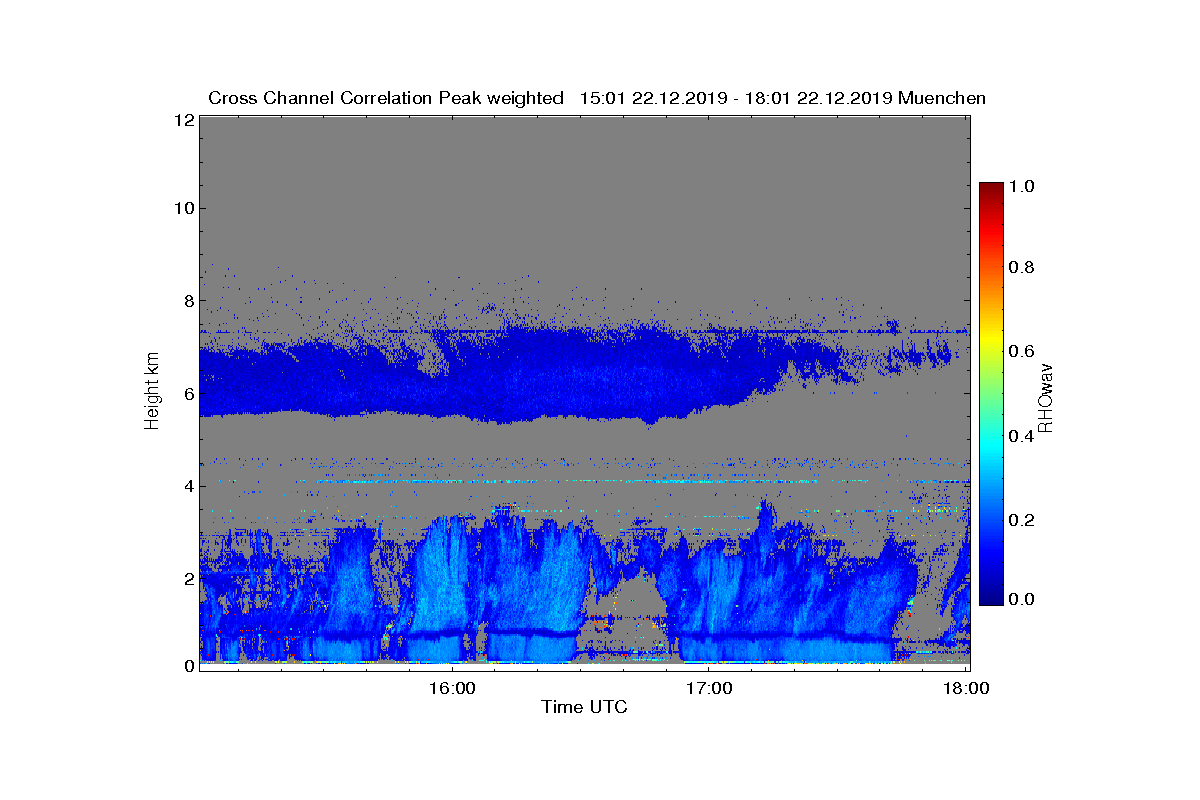
Task: Click the '2' height tick label
Action: pos(188,579)
